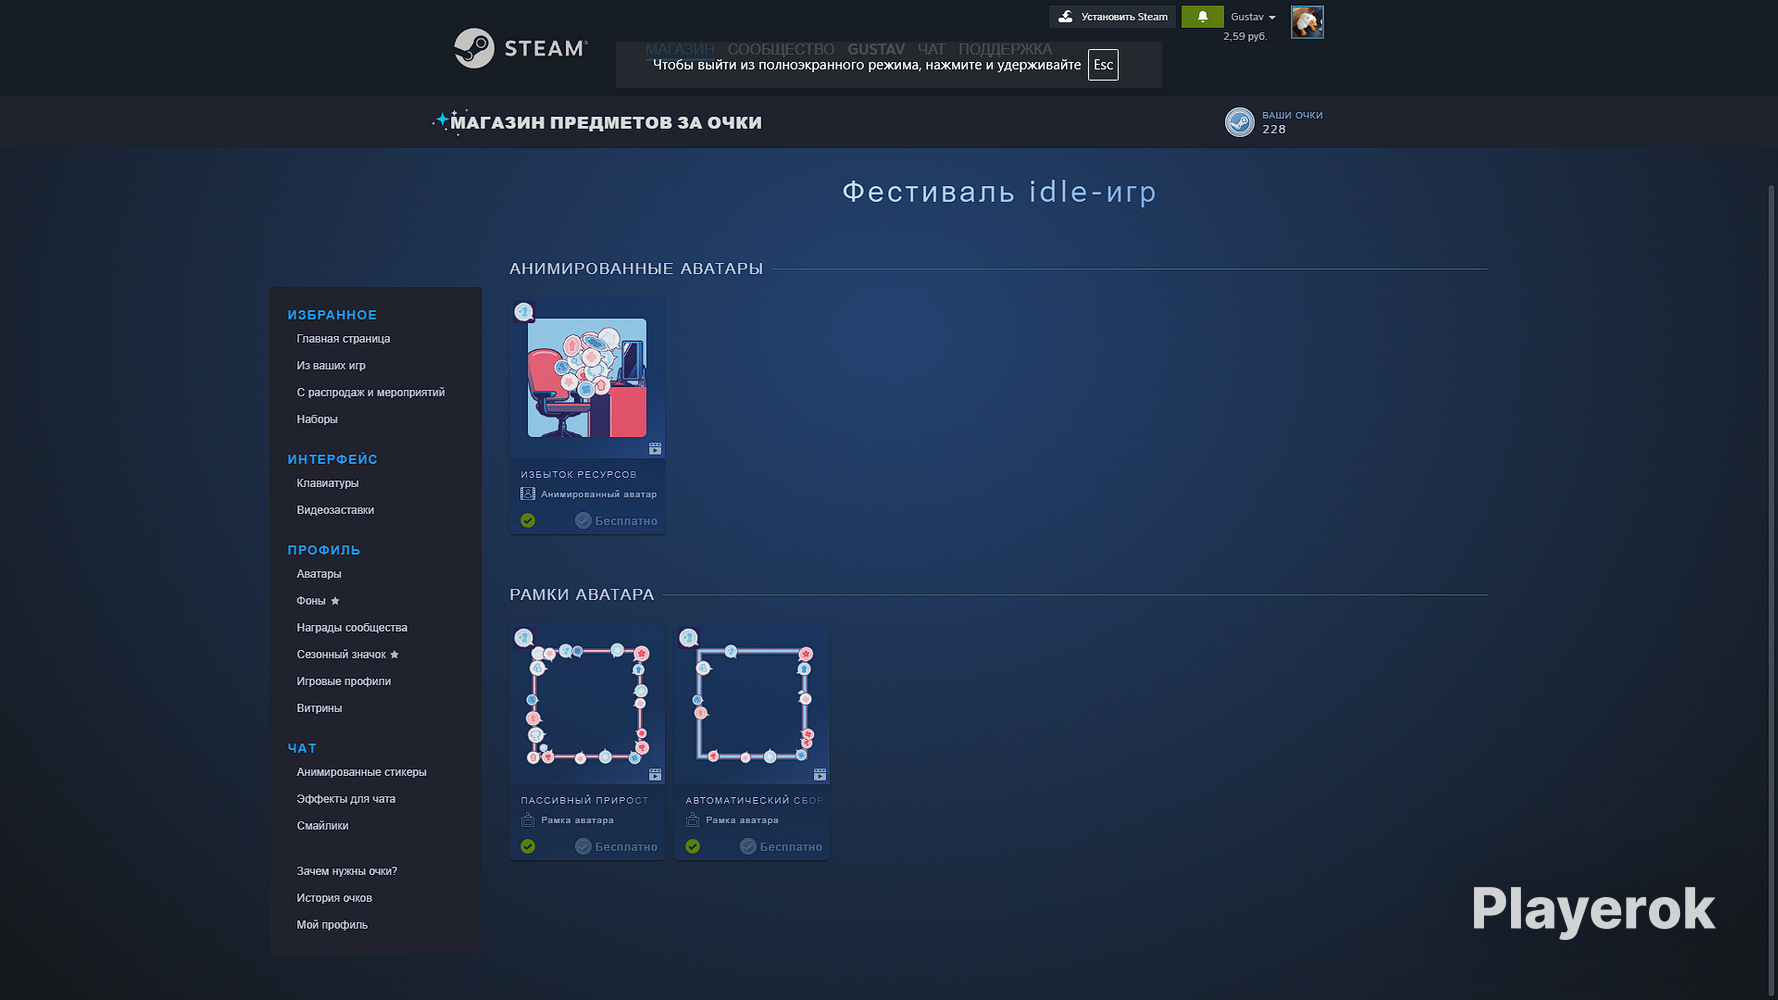Click the 2,59 руб. wallet balance
Image resolution: width=1778 pixels, height=1000 pixels.
point(1245,37)
